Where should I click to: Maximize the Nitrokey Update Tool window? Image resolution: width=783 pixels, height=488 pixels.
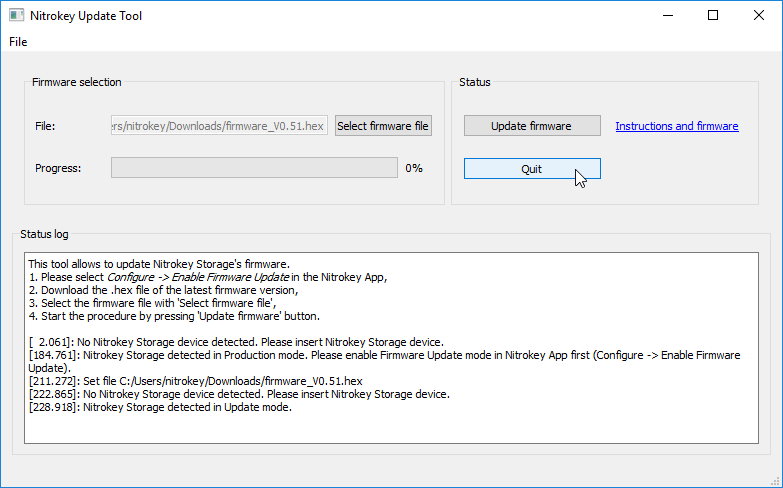click(x=713, y=15)
